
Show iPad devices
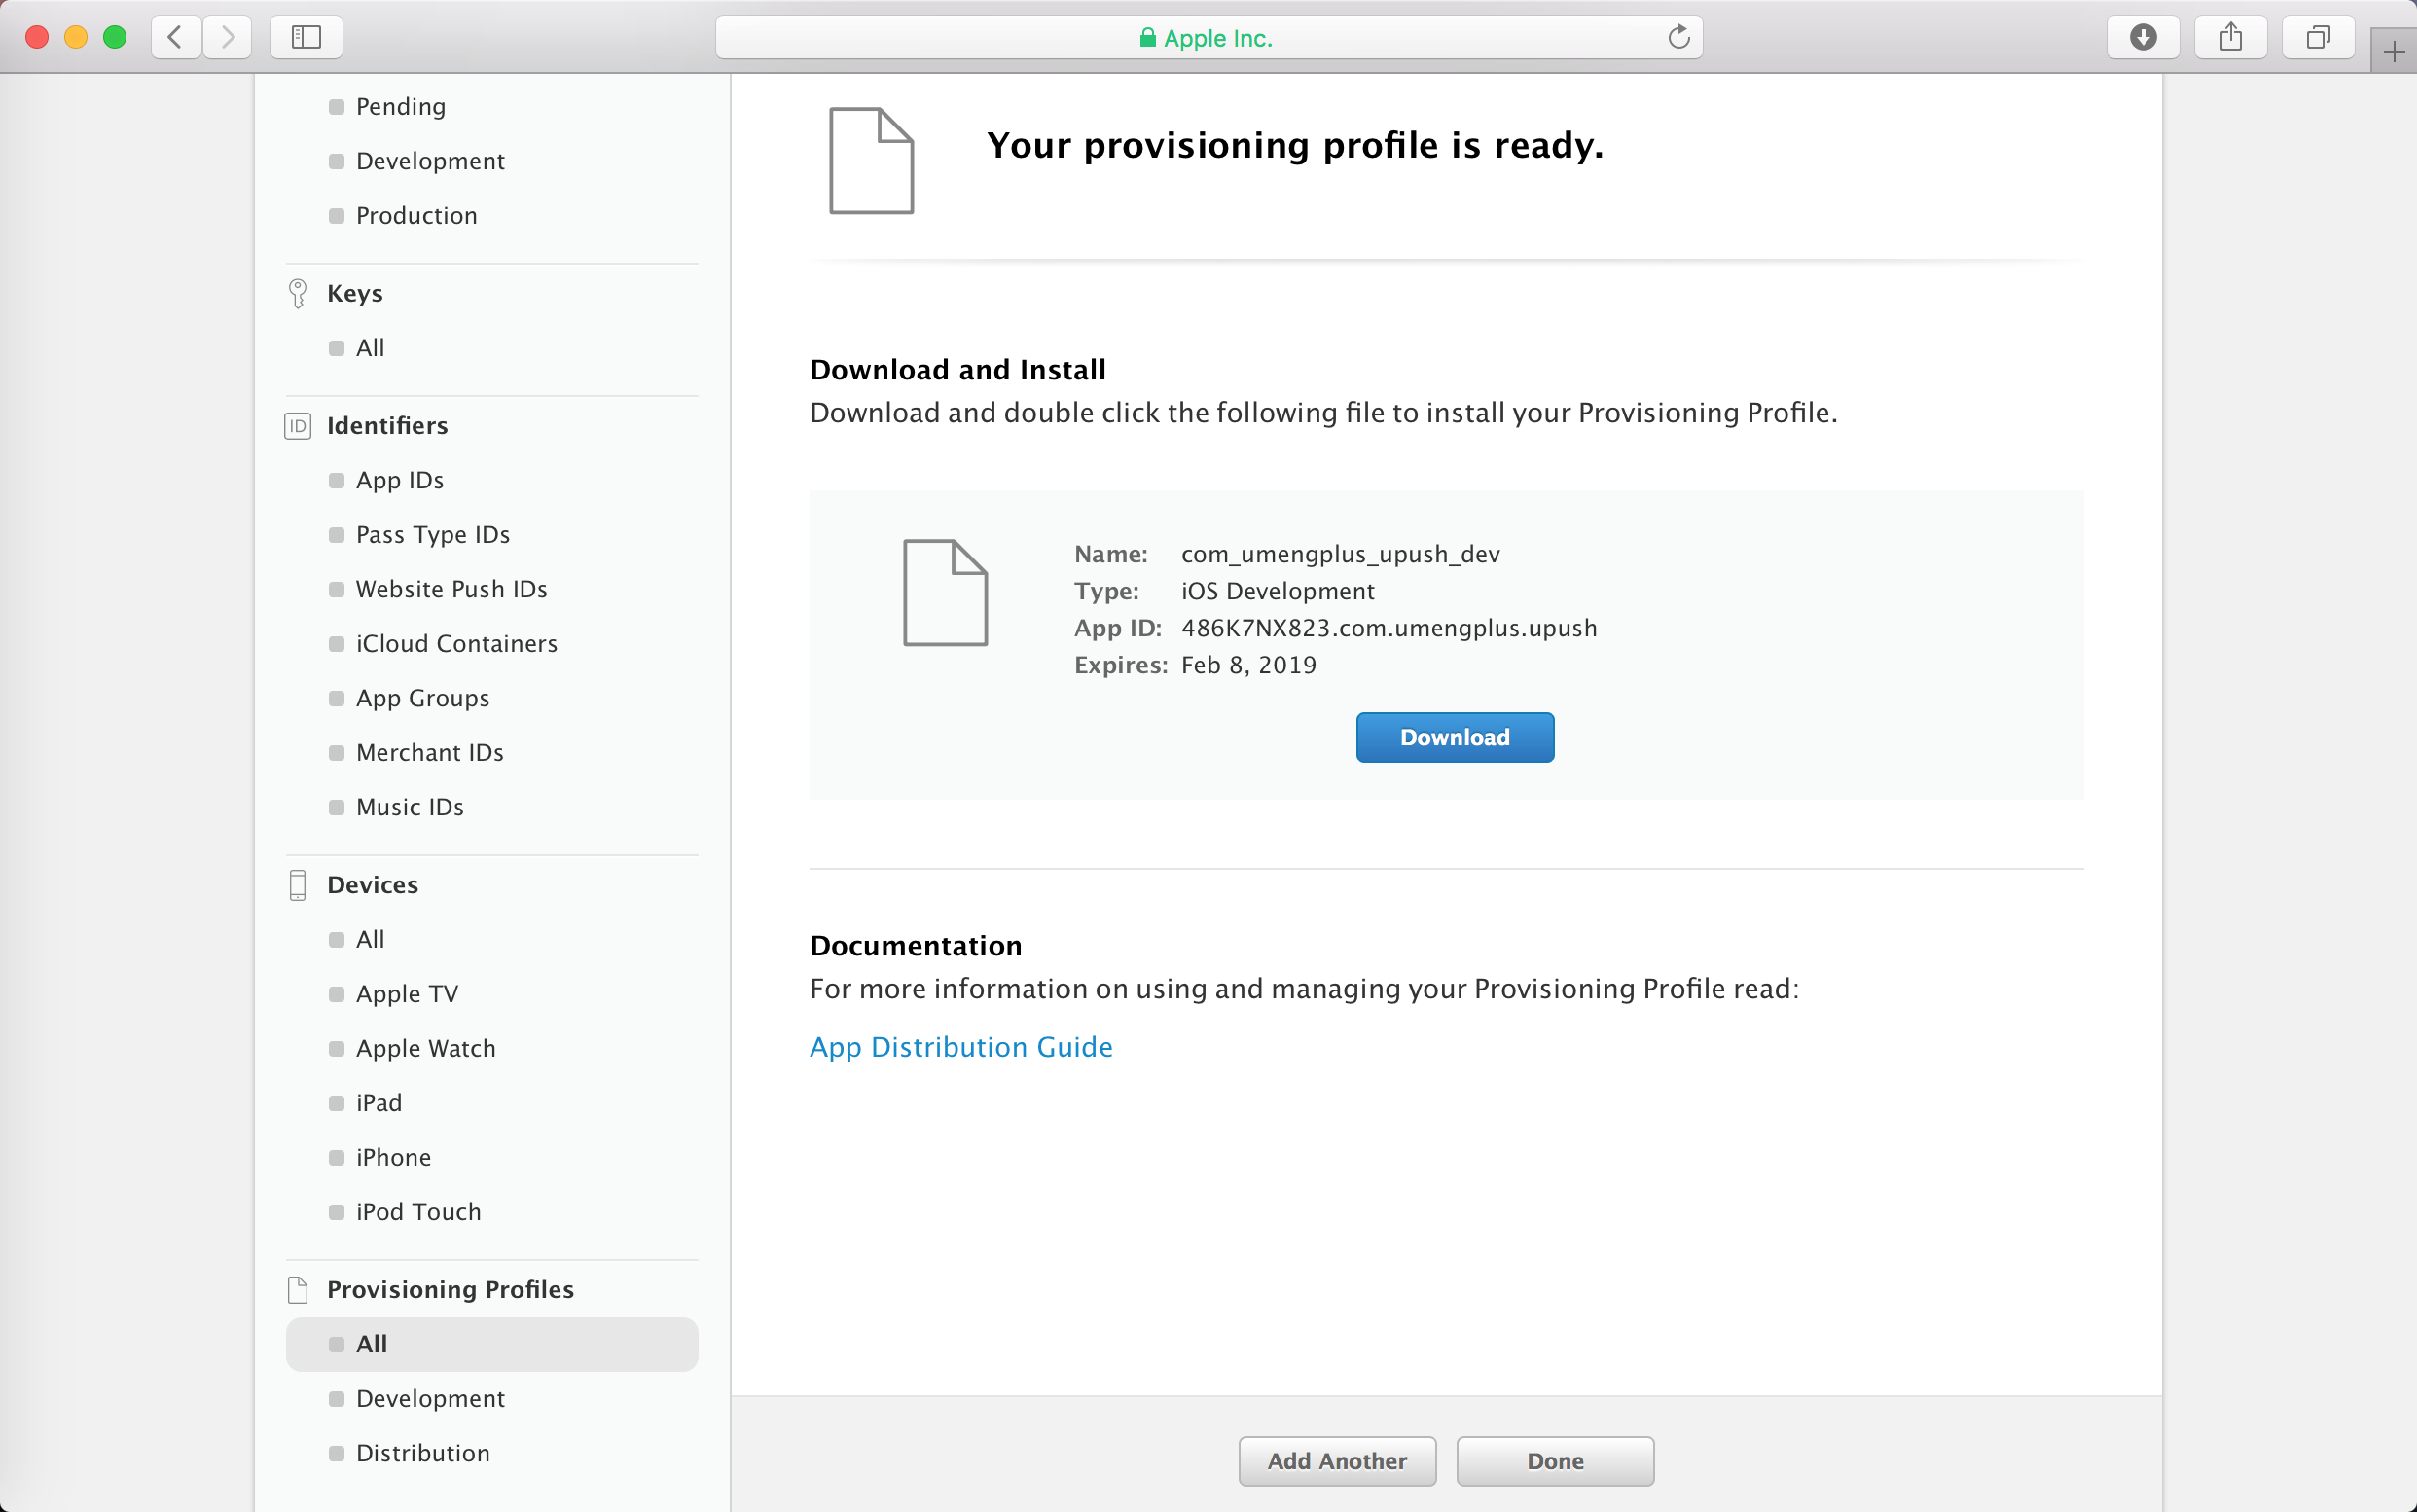(378, 1103)
